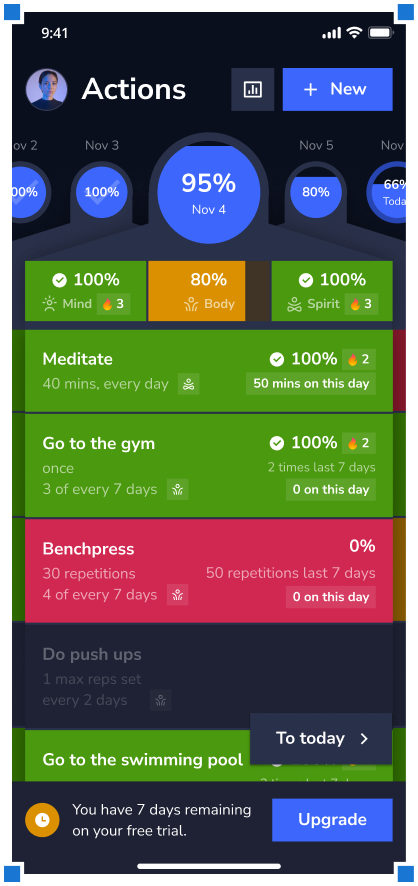
Task: Click the spirit category icon on Meditate
Action: pos(189,384)
